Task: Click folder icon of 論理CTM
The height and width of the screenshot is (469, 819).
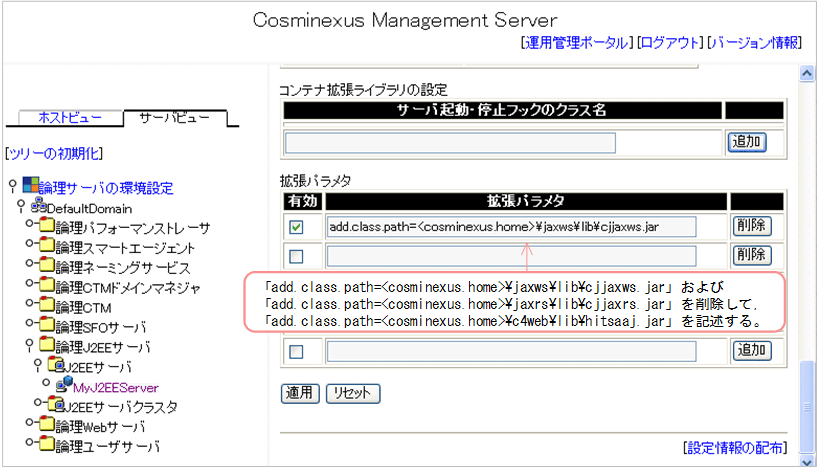Action: tap(47, 304)
